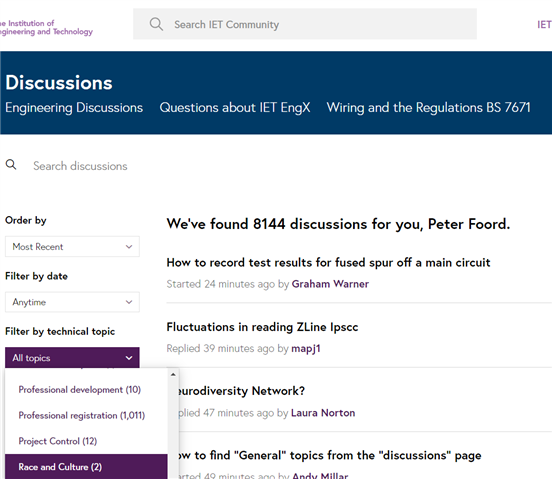Click the Order by label
552x479 pixels.
(25, 220)
